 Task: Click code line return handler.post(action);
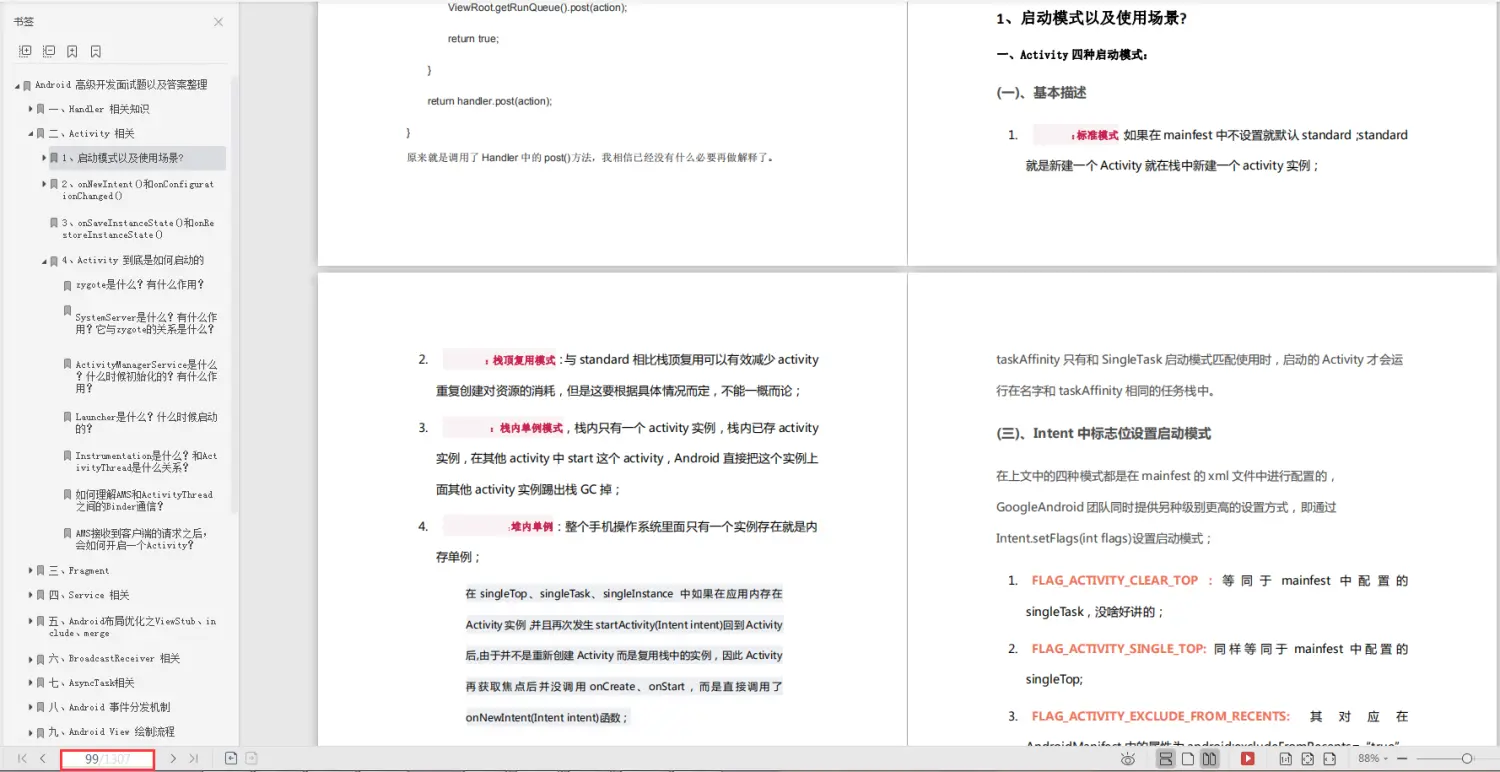pyautogui.click(x=489, y=101)
